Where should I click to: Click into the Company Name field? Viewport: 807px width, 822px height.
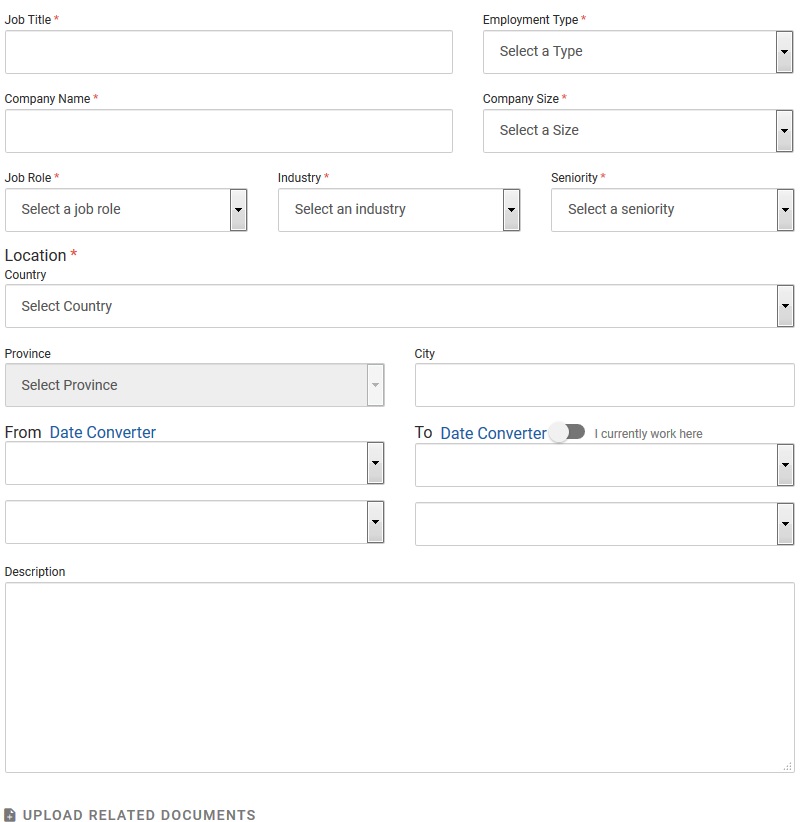point(228,131)
